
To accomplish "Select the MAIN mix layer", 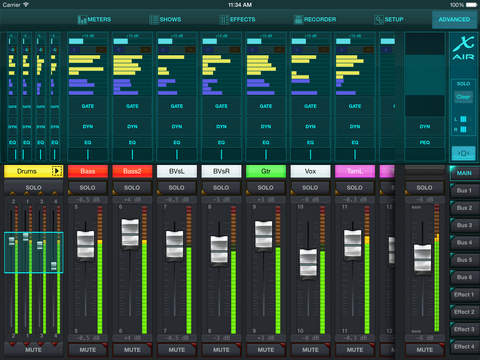I will (x=464, y=173).
